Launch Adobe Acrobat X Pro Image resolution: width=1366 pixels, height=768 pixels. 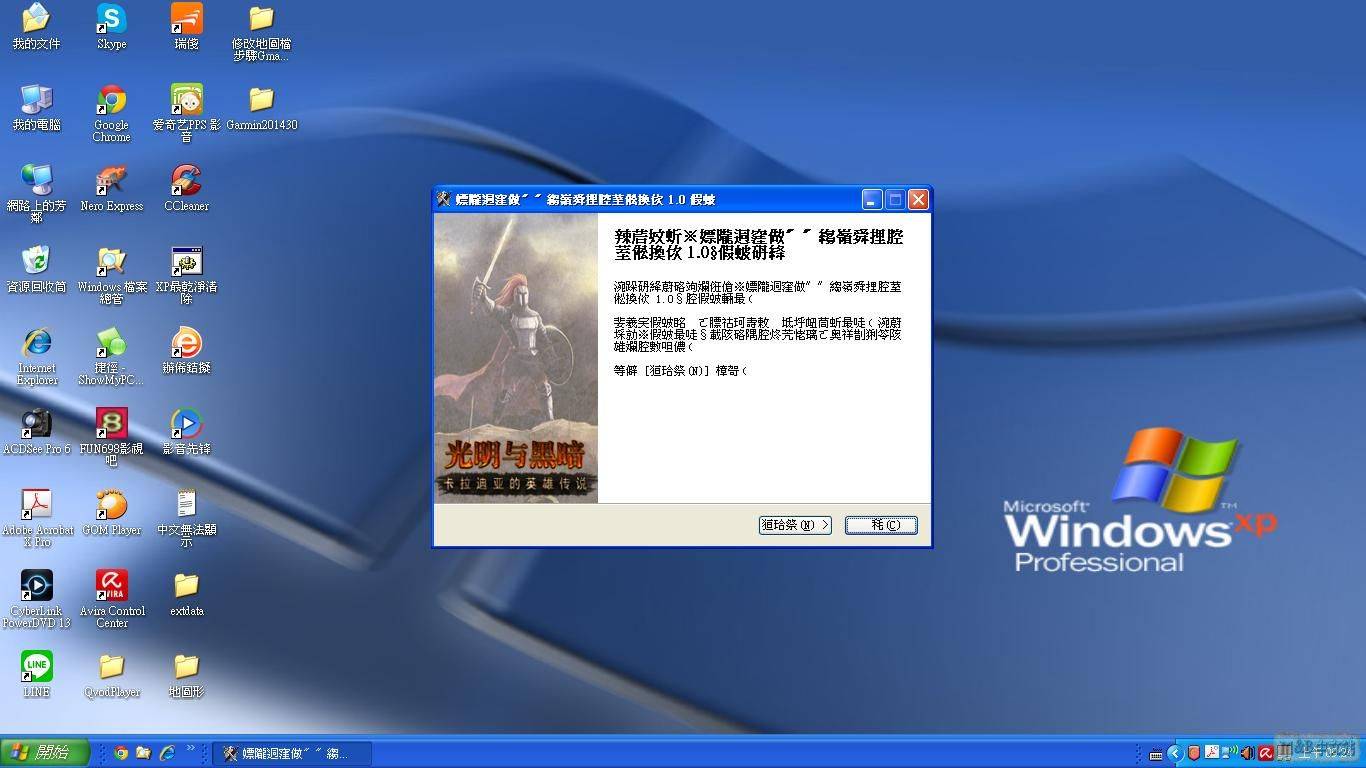click(x=36, y=518)
